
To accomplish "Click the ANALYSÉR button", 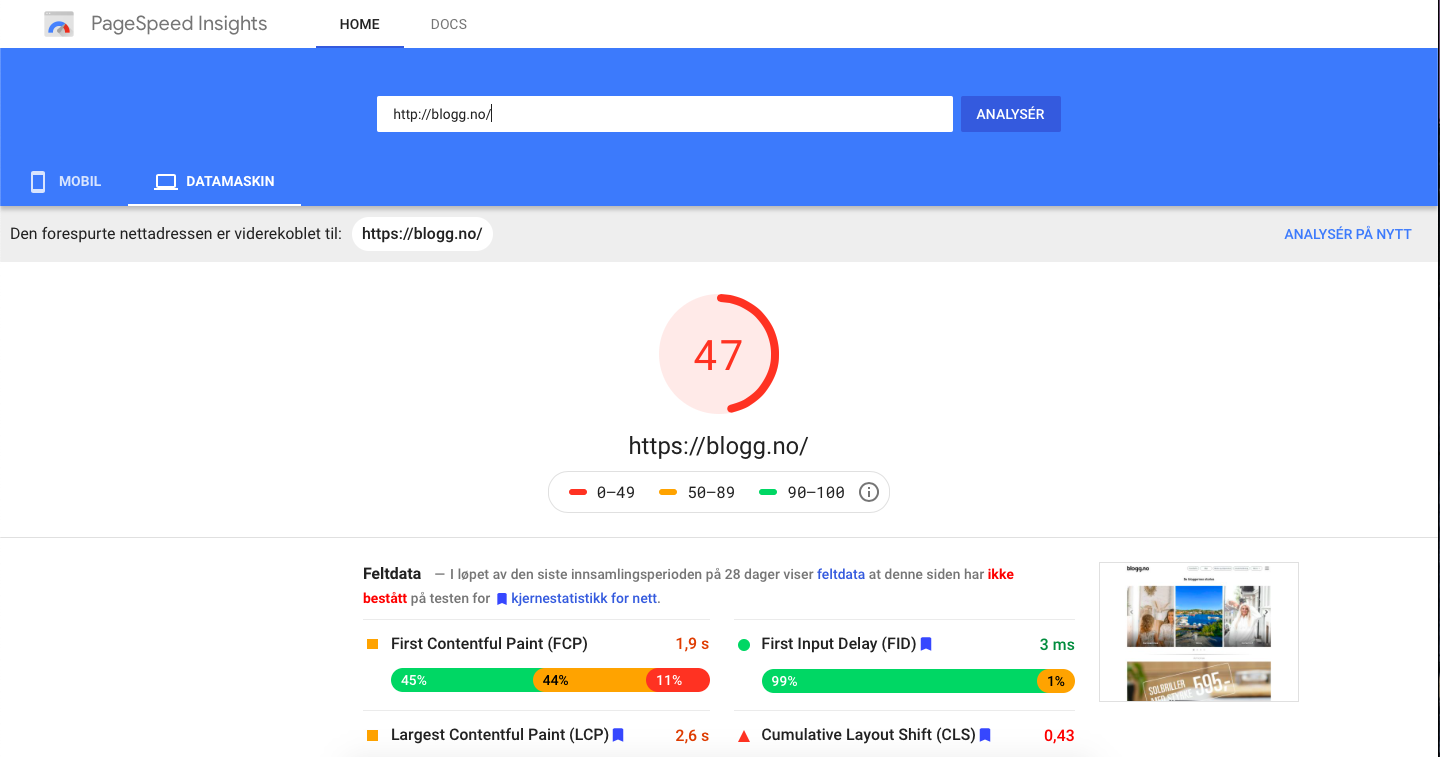I will tap(1011, 114).
